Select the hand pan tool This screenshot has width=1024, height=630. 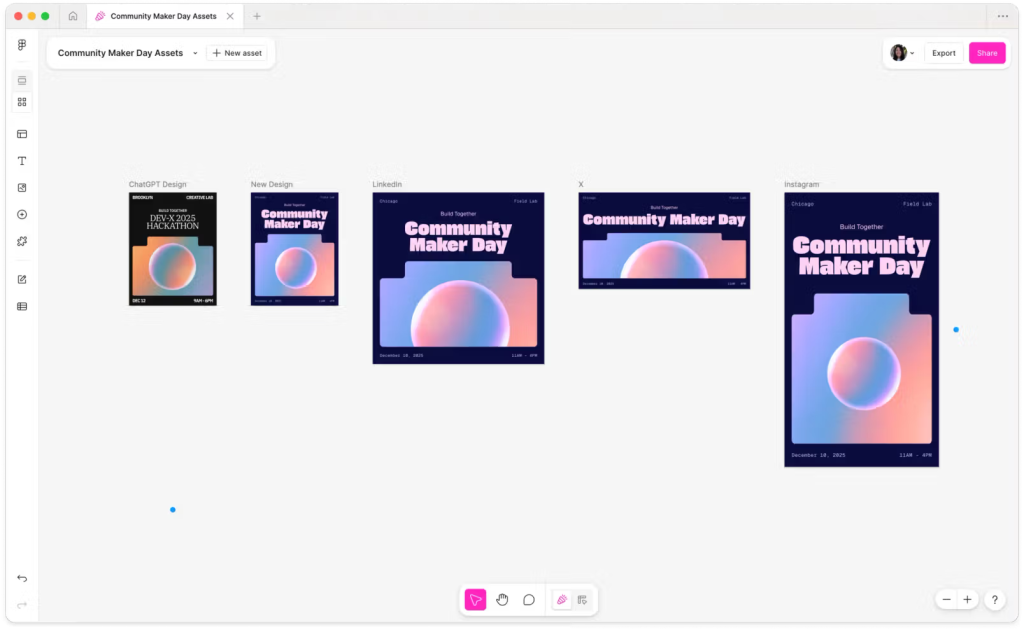[x=502, y=600]
